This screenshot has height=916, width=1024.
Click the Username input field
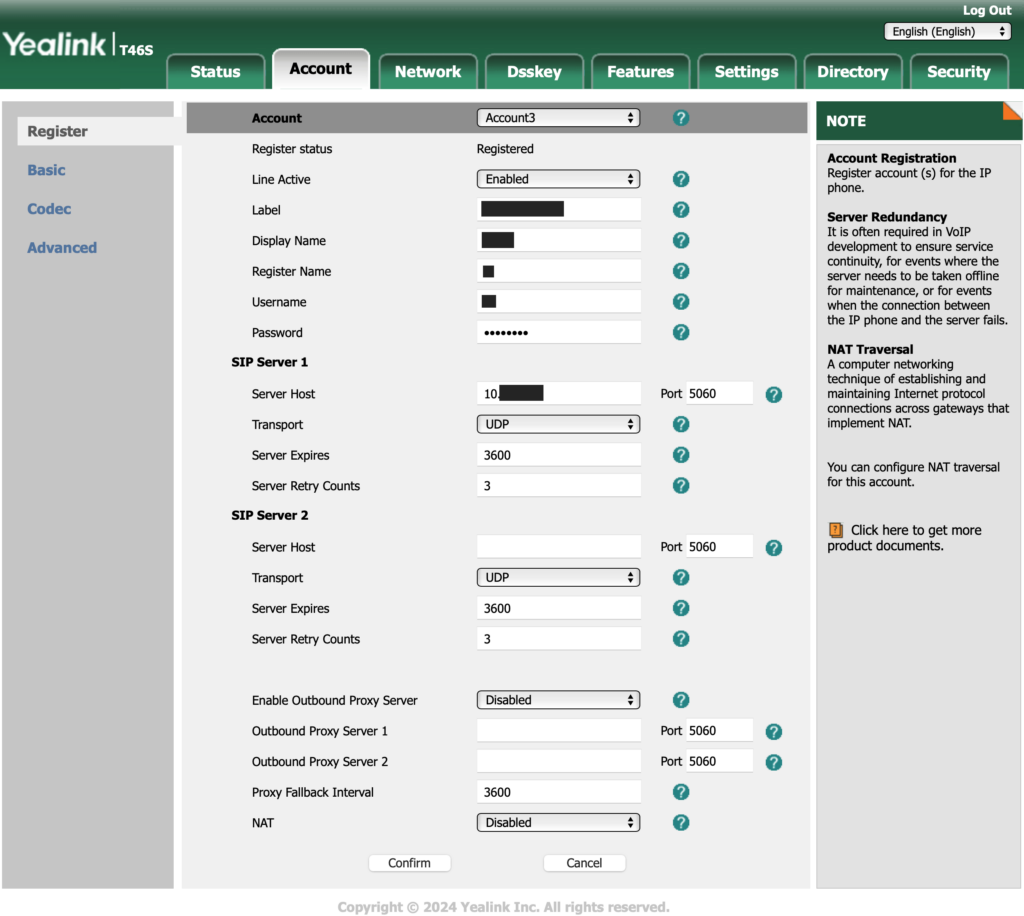[558, 302]
